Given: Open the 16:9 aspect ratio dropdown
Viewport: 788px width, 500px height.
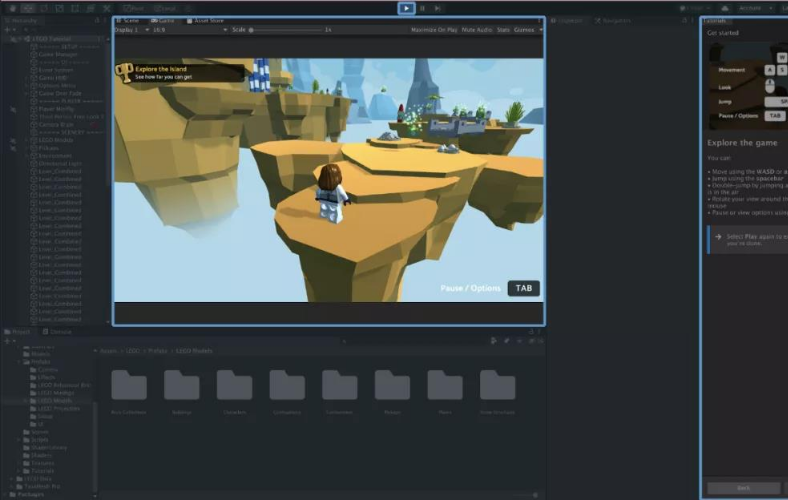Looking at the screenshot, I should pyautogui.click(x=190, y=30).
